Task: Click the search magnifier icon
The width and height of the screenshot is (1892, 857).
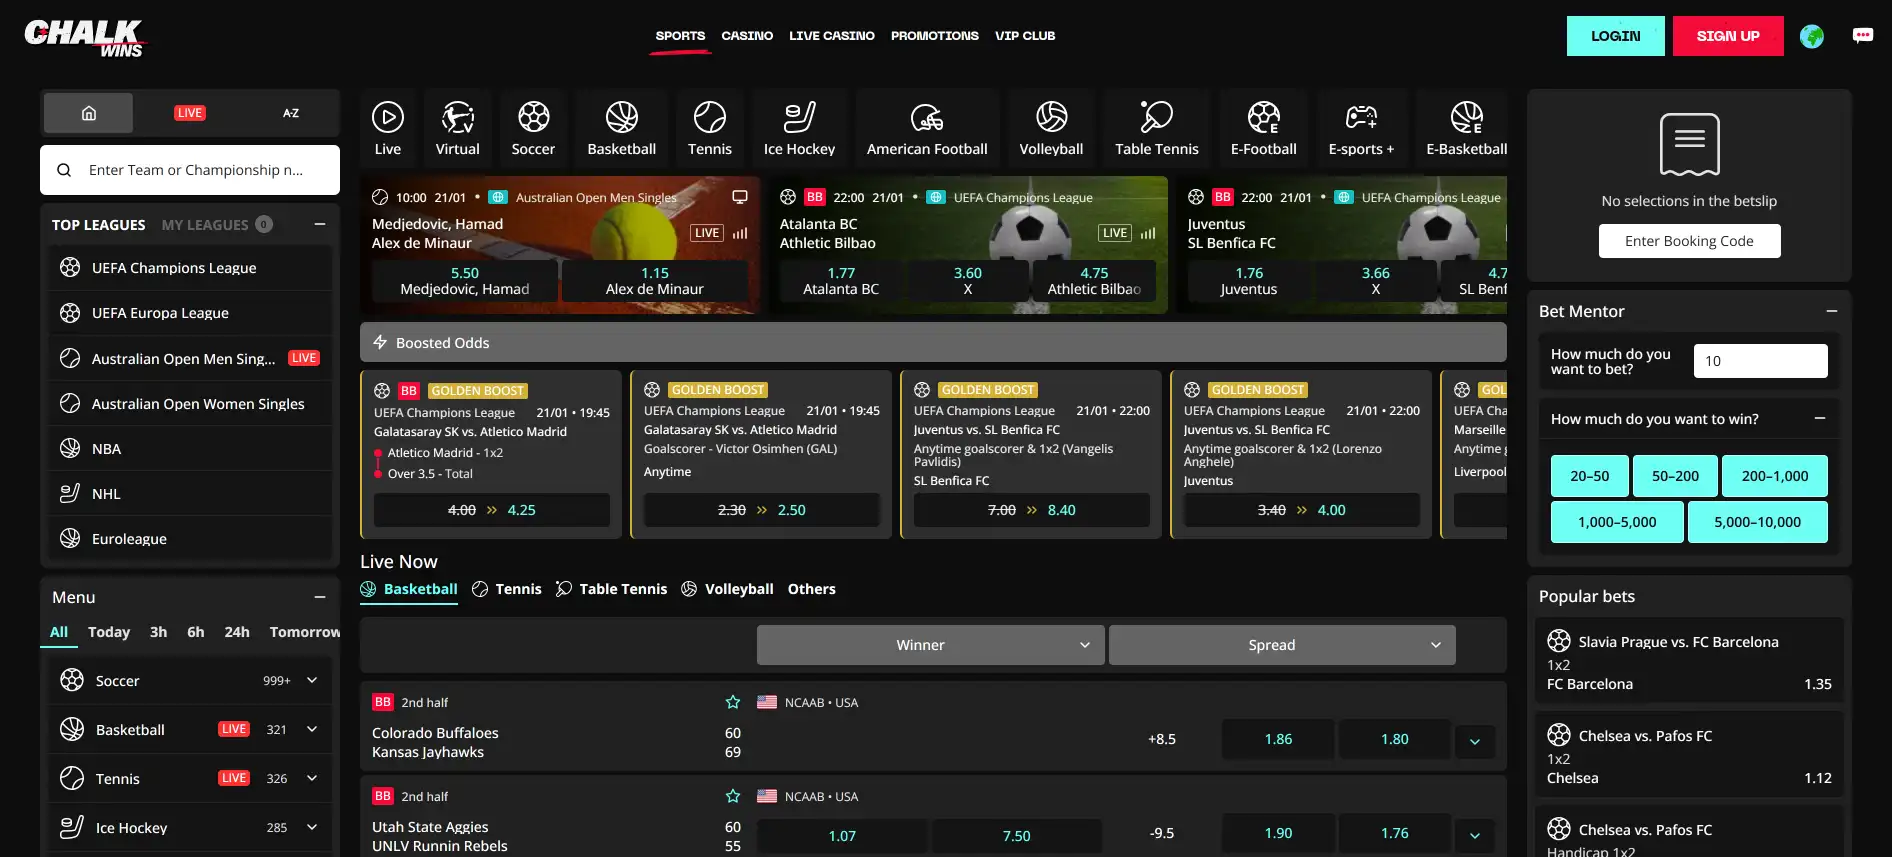Action: click(64, 170)
